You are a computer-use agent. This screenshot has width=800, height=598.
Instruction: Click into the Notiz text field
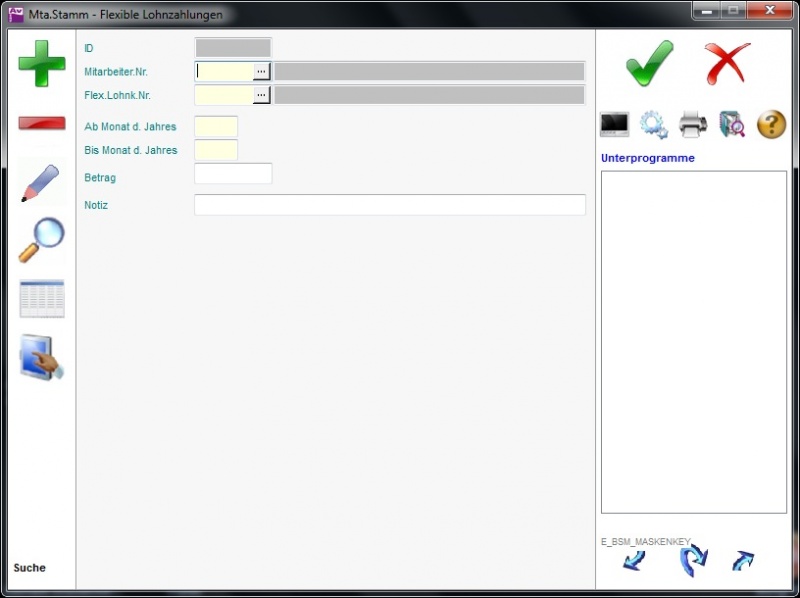pos(389,205)
